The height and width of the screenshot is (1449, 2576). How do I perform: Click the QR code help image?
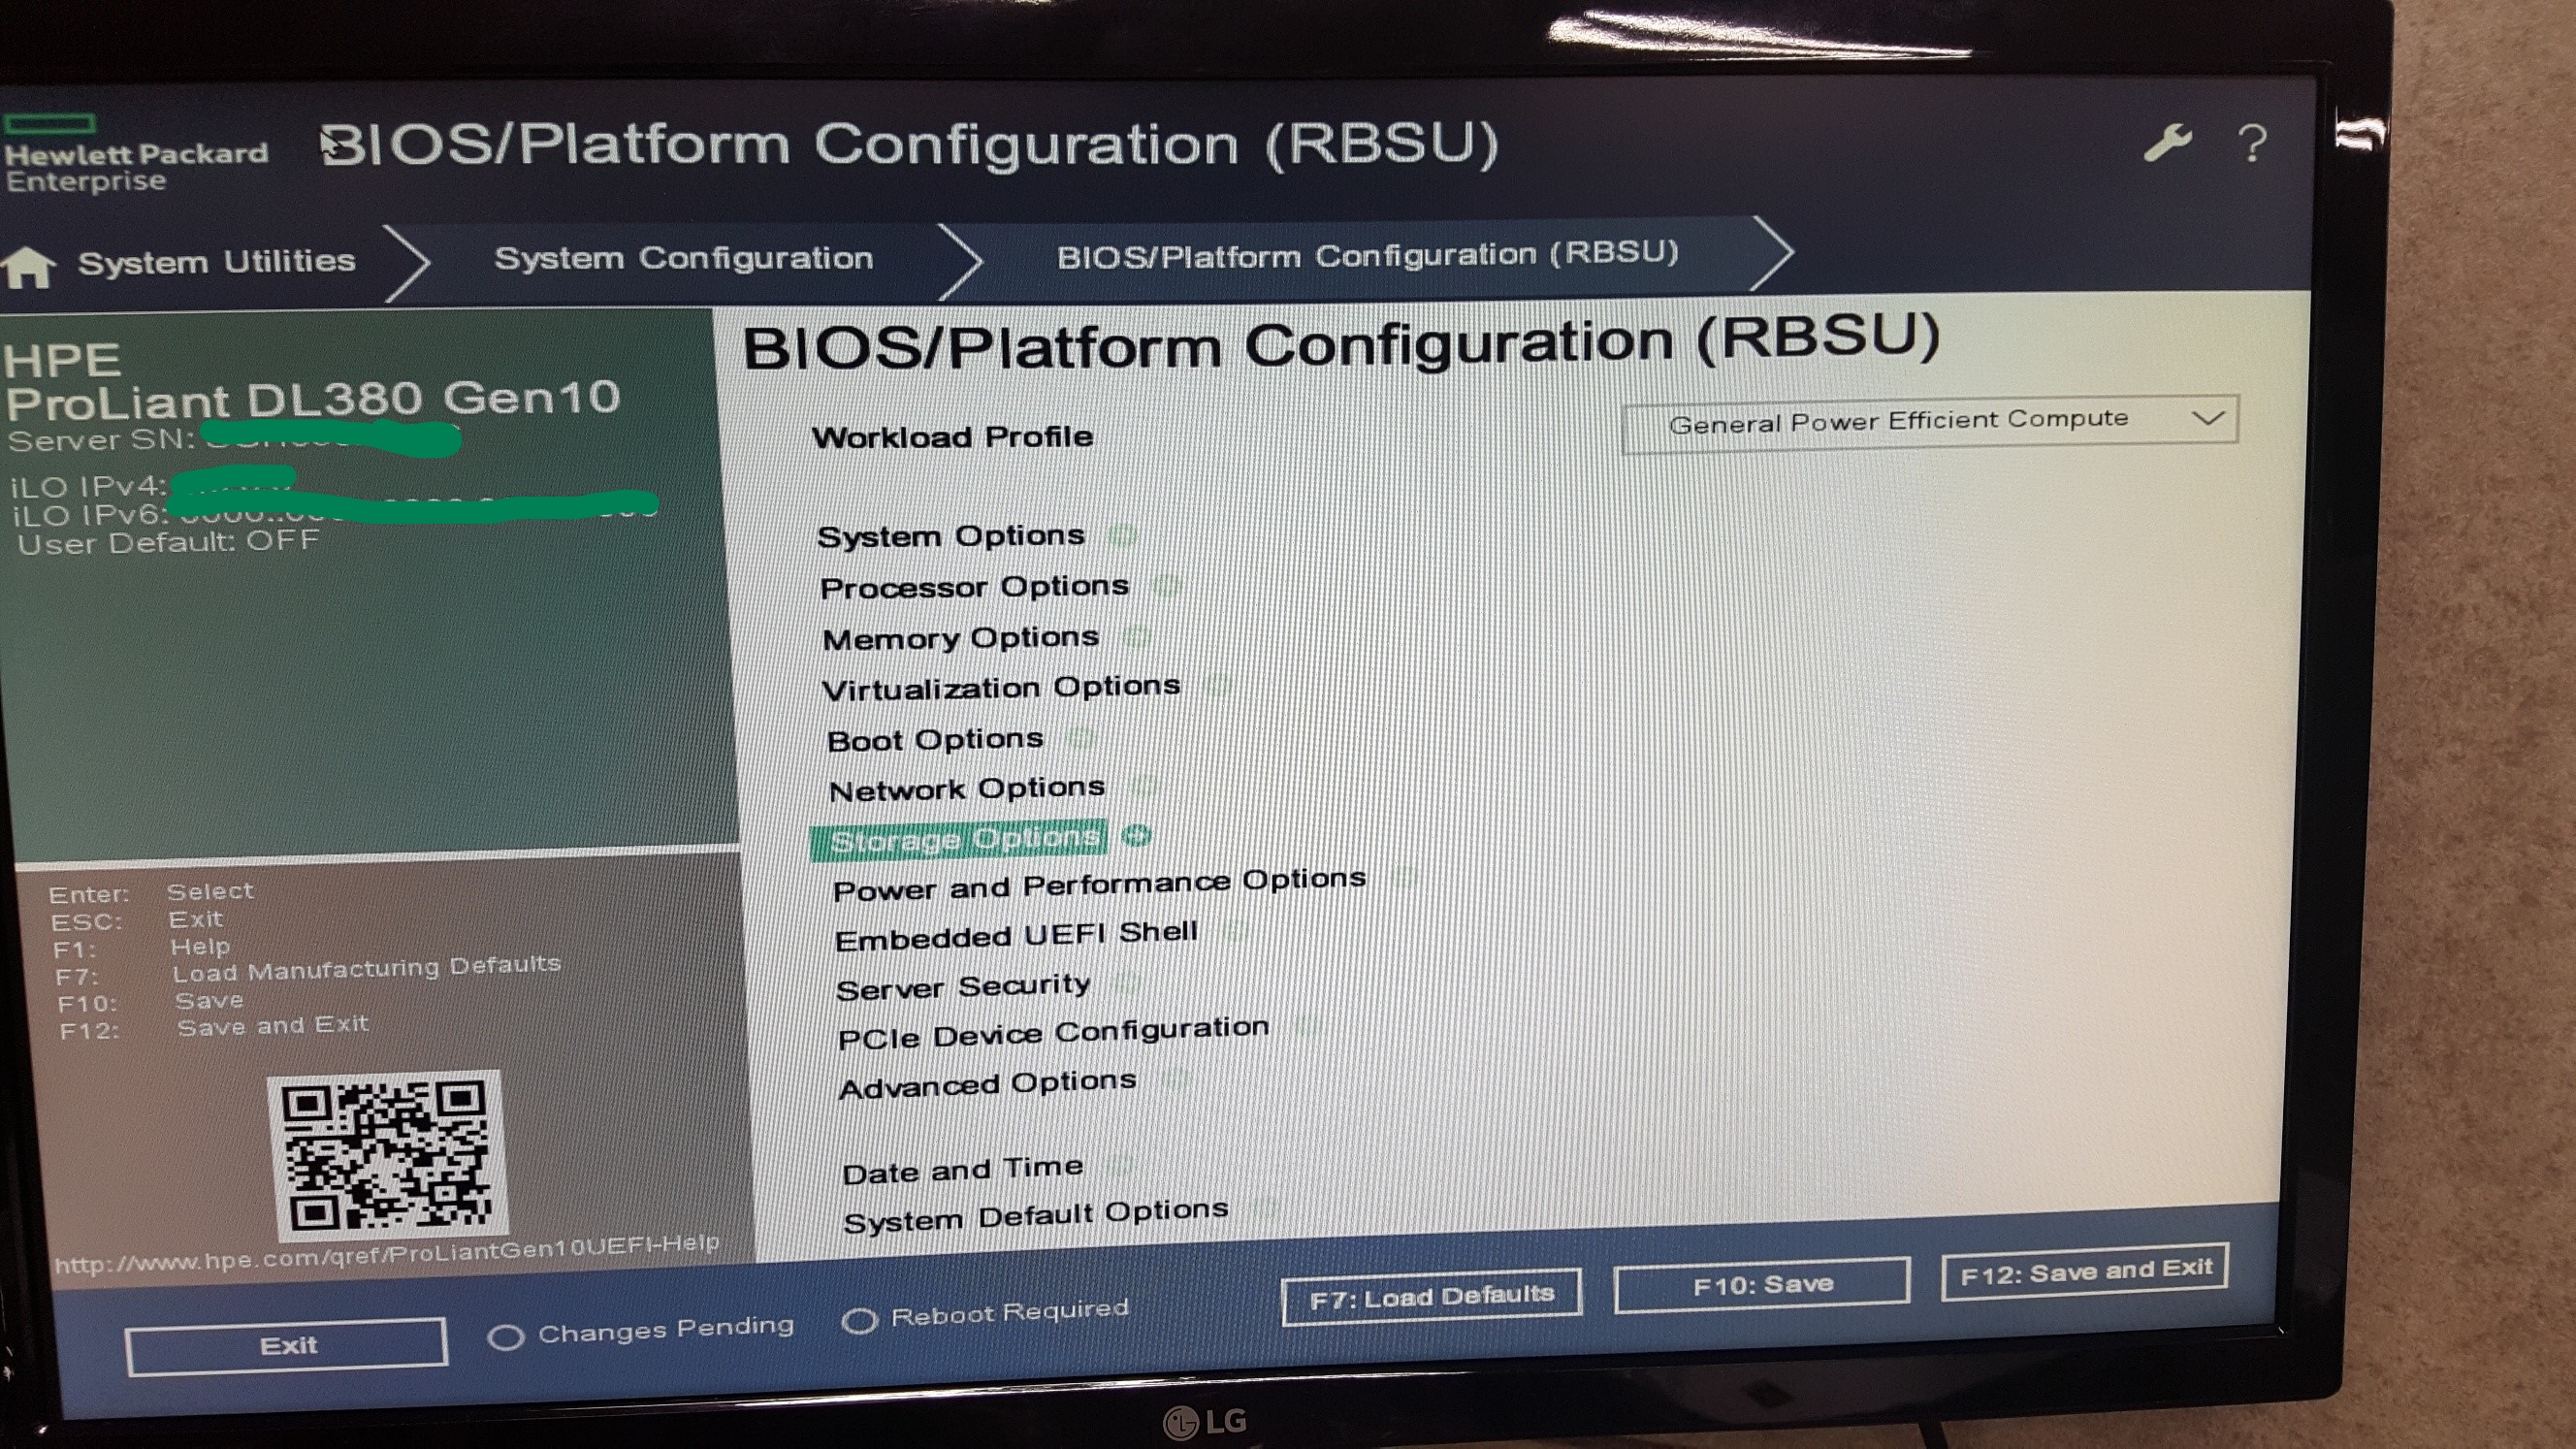387,1155
